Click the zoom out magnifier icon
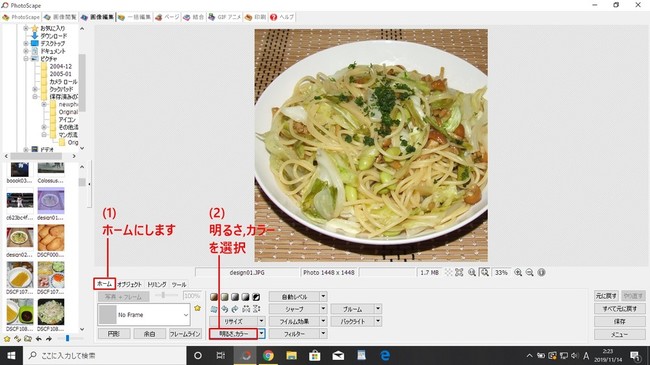The image size is (650, 365). tap(529, 273)
